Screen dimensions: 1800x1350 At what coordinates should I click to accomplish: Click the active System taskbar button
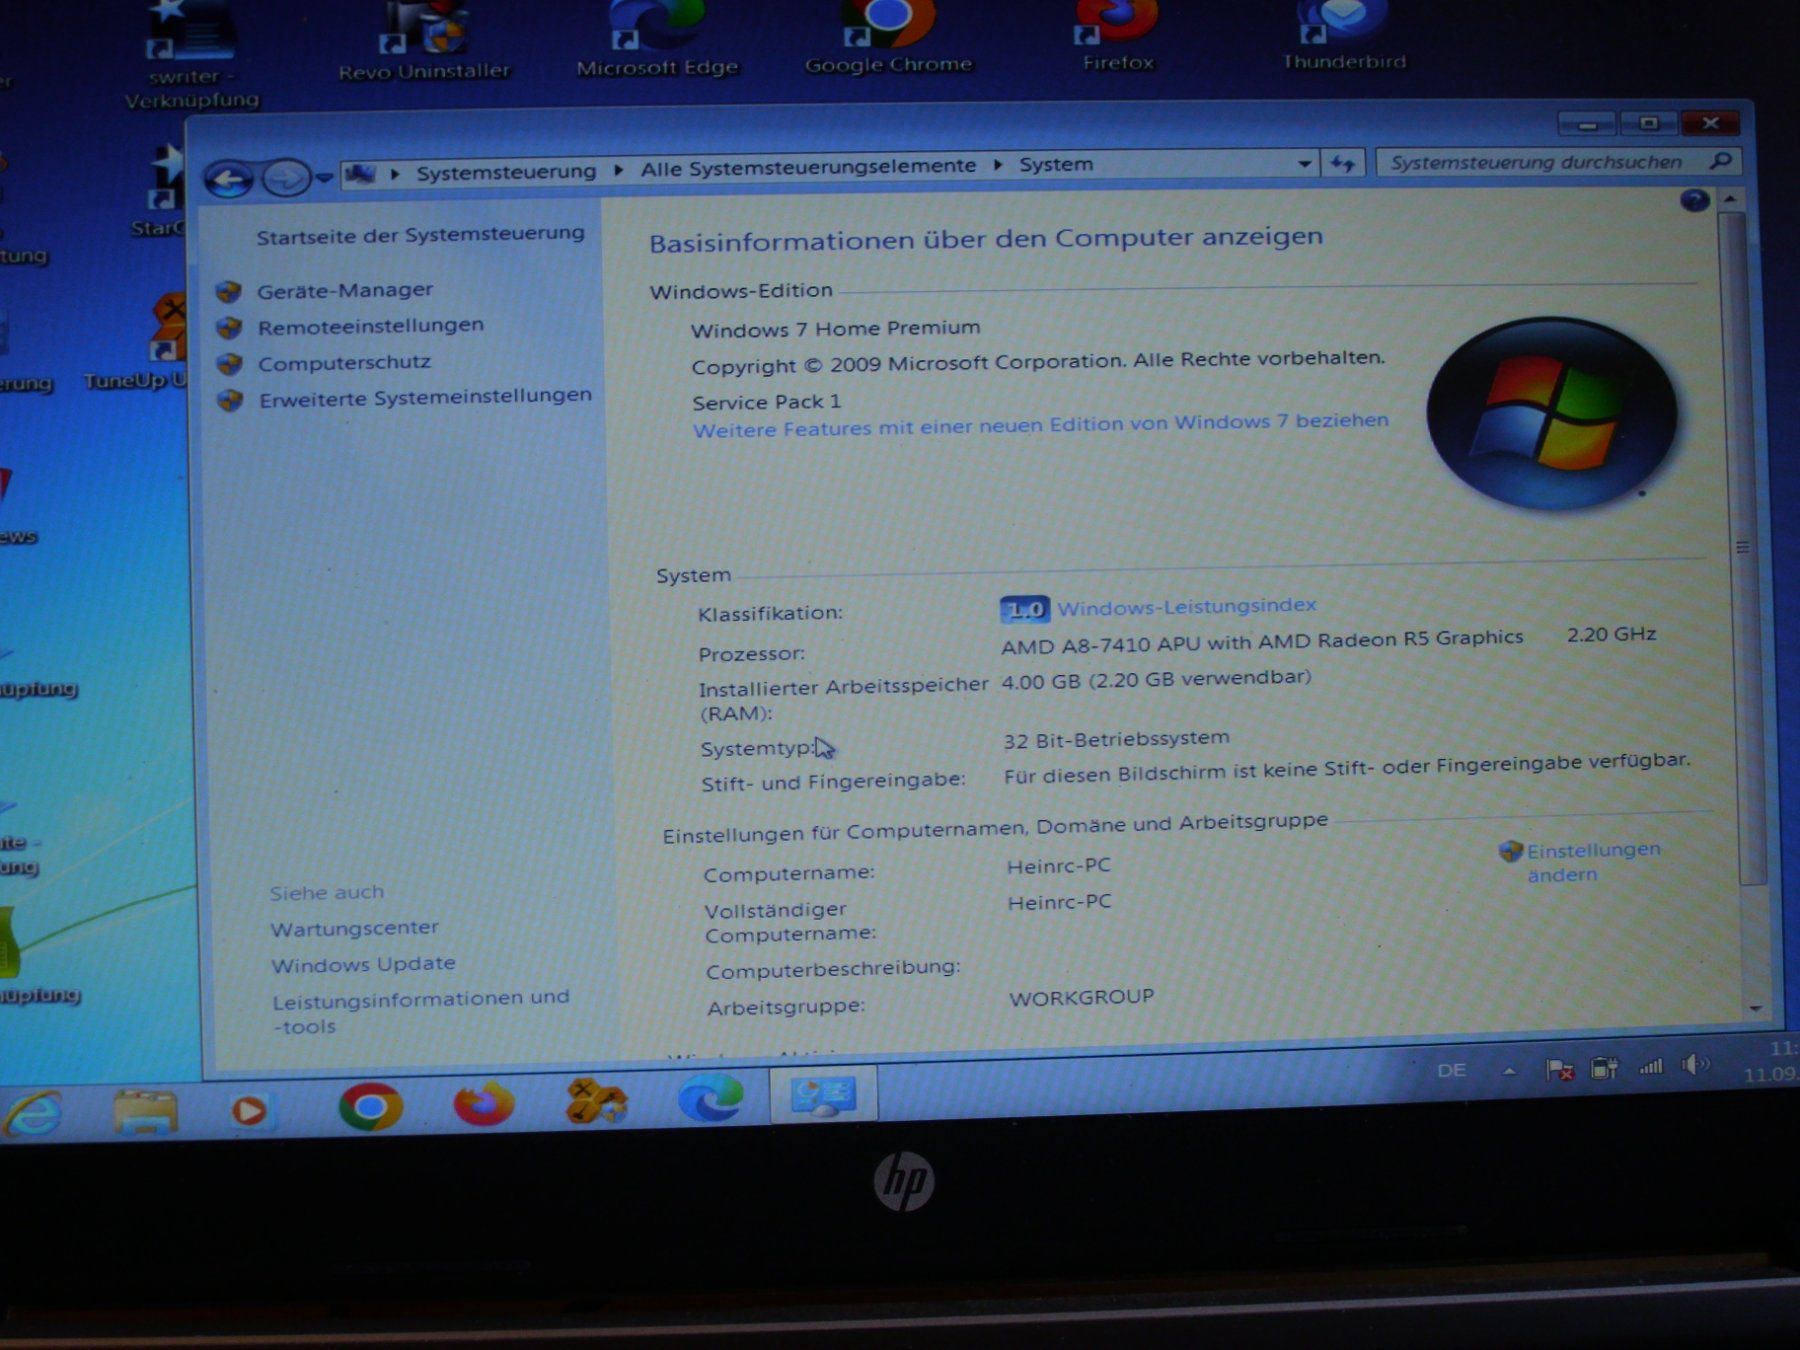pyautogui.click(x=823, y=1095)
